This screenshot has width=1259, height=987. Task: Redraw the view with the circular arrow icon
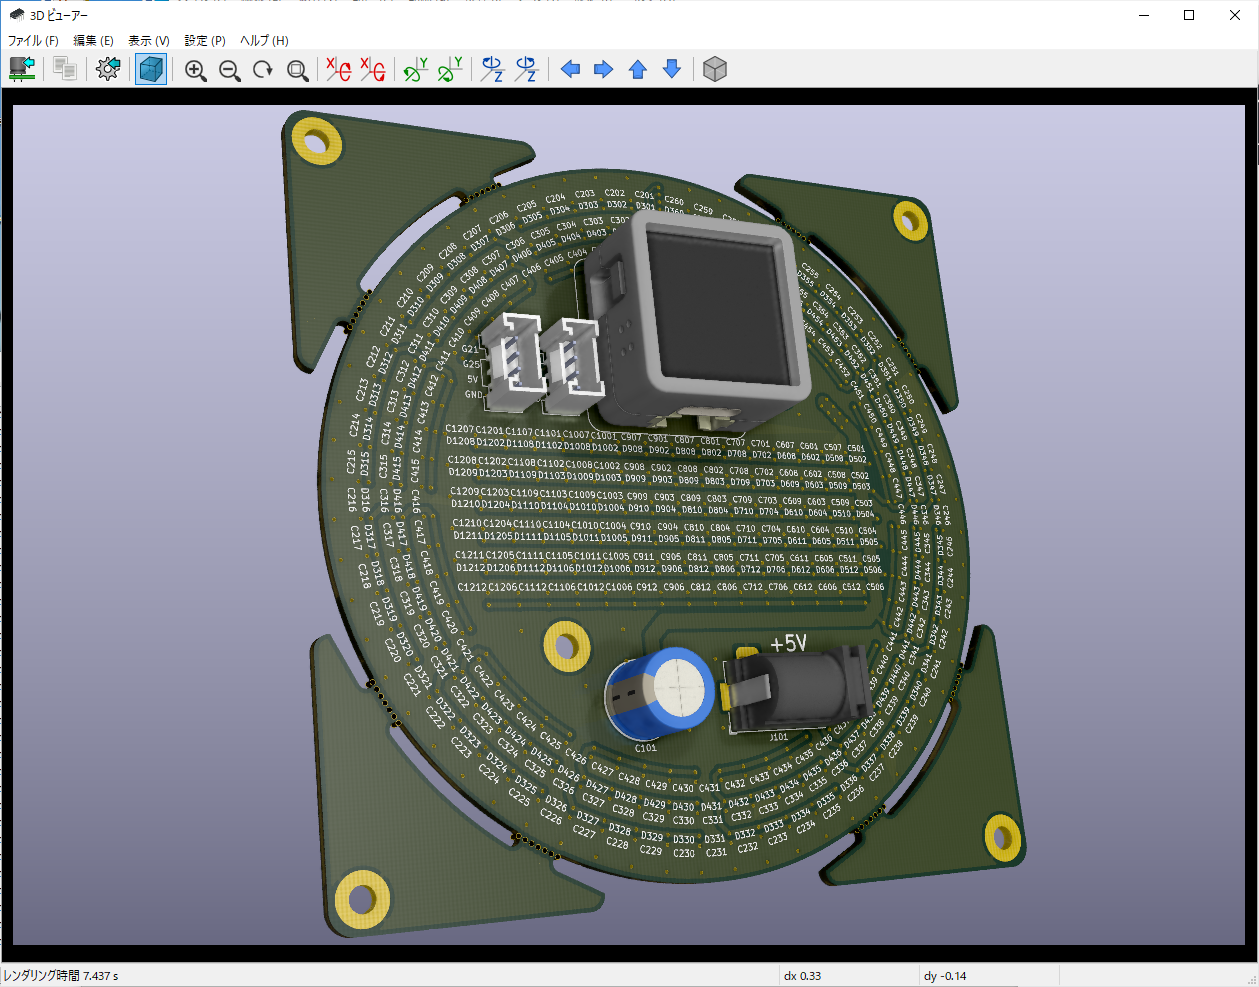click(263, 69)
